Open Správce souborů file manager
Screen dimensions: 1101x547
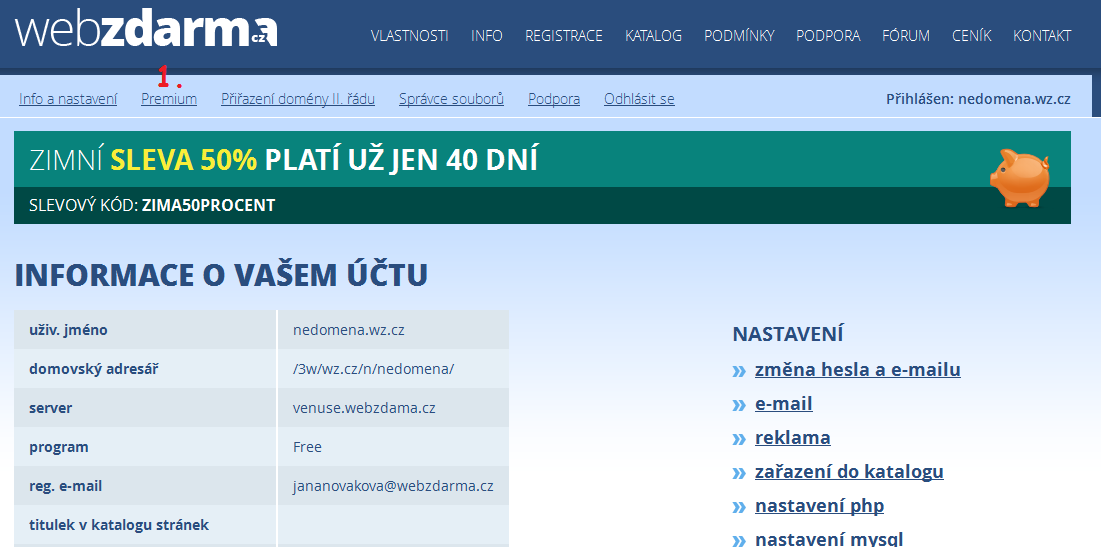coord(451,99)
